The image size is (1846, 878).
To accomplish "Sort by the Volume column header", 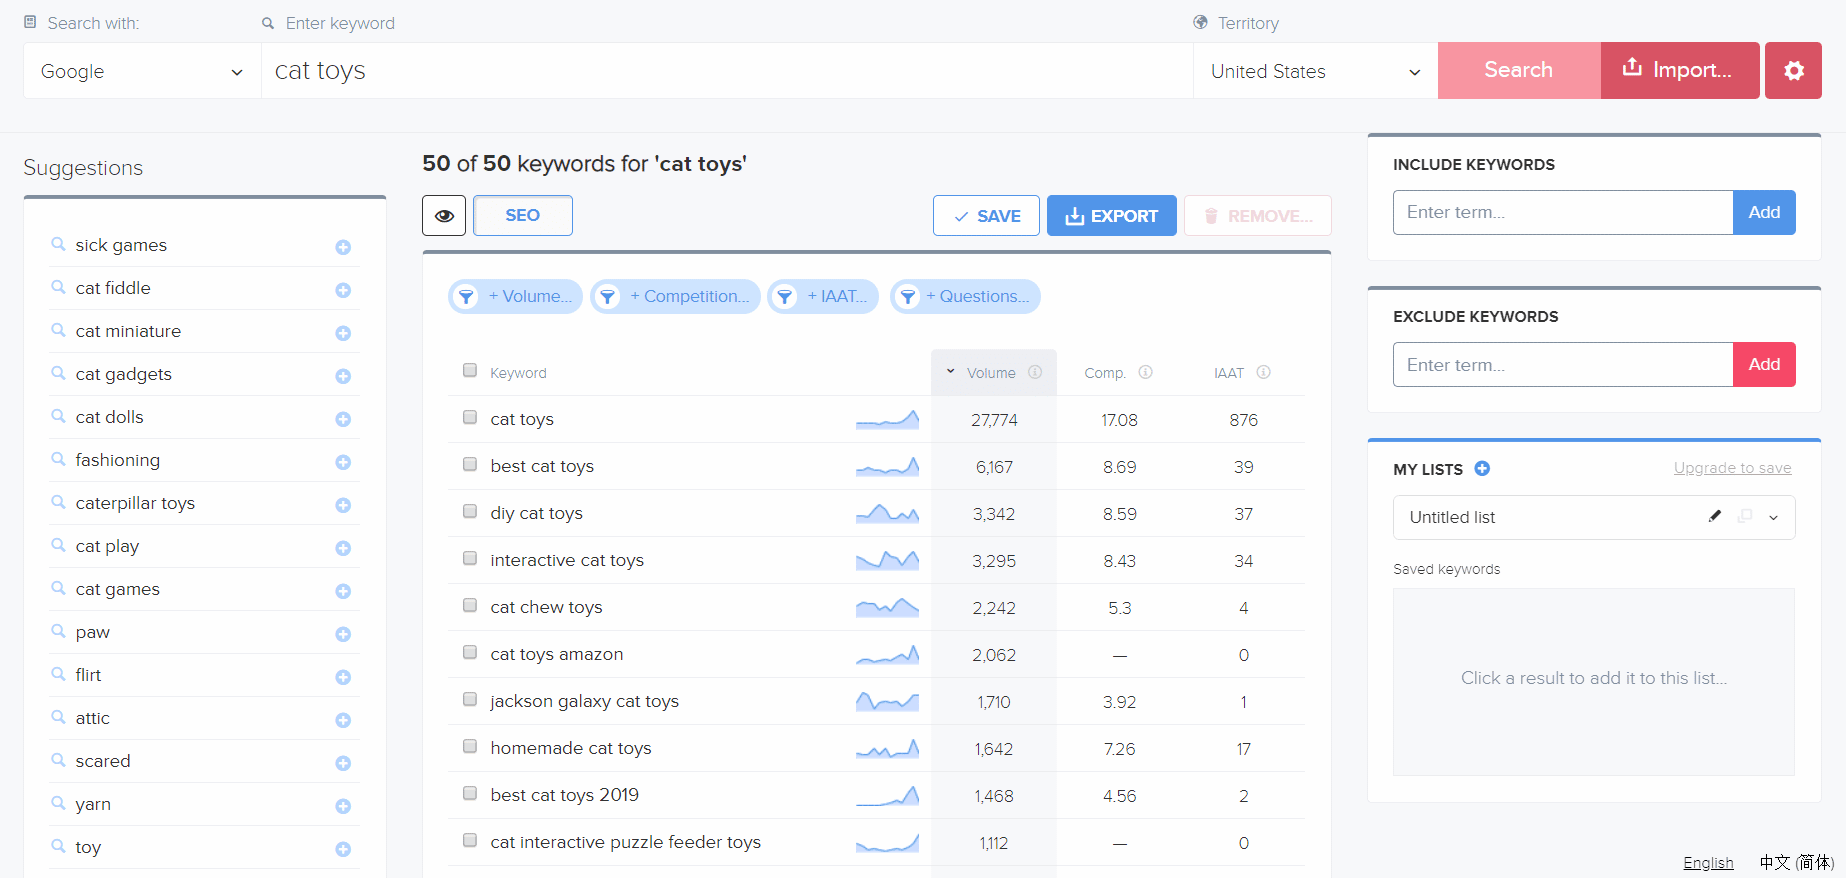I will pos(990,373).
